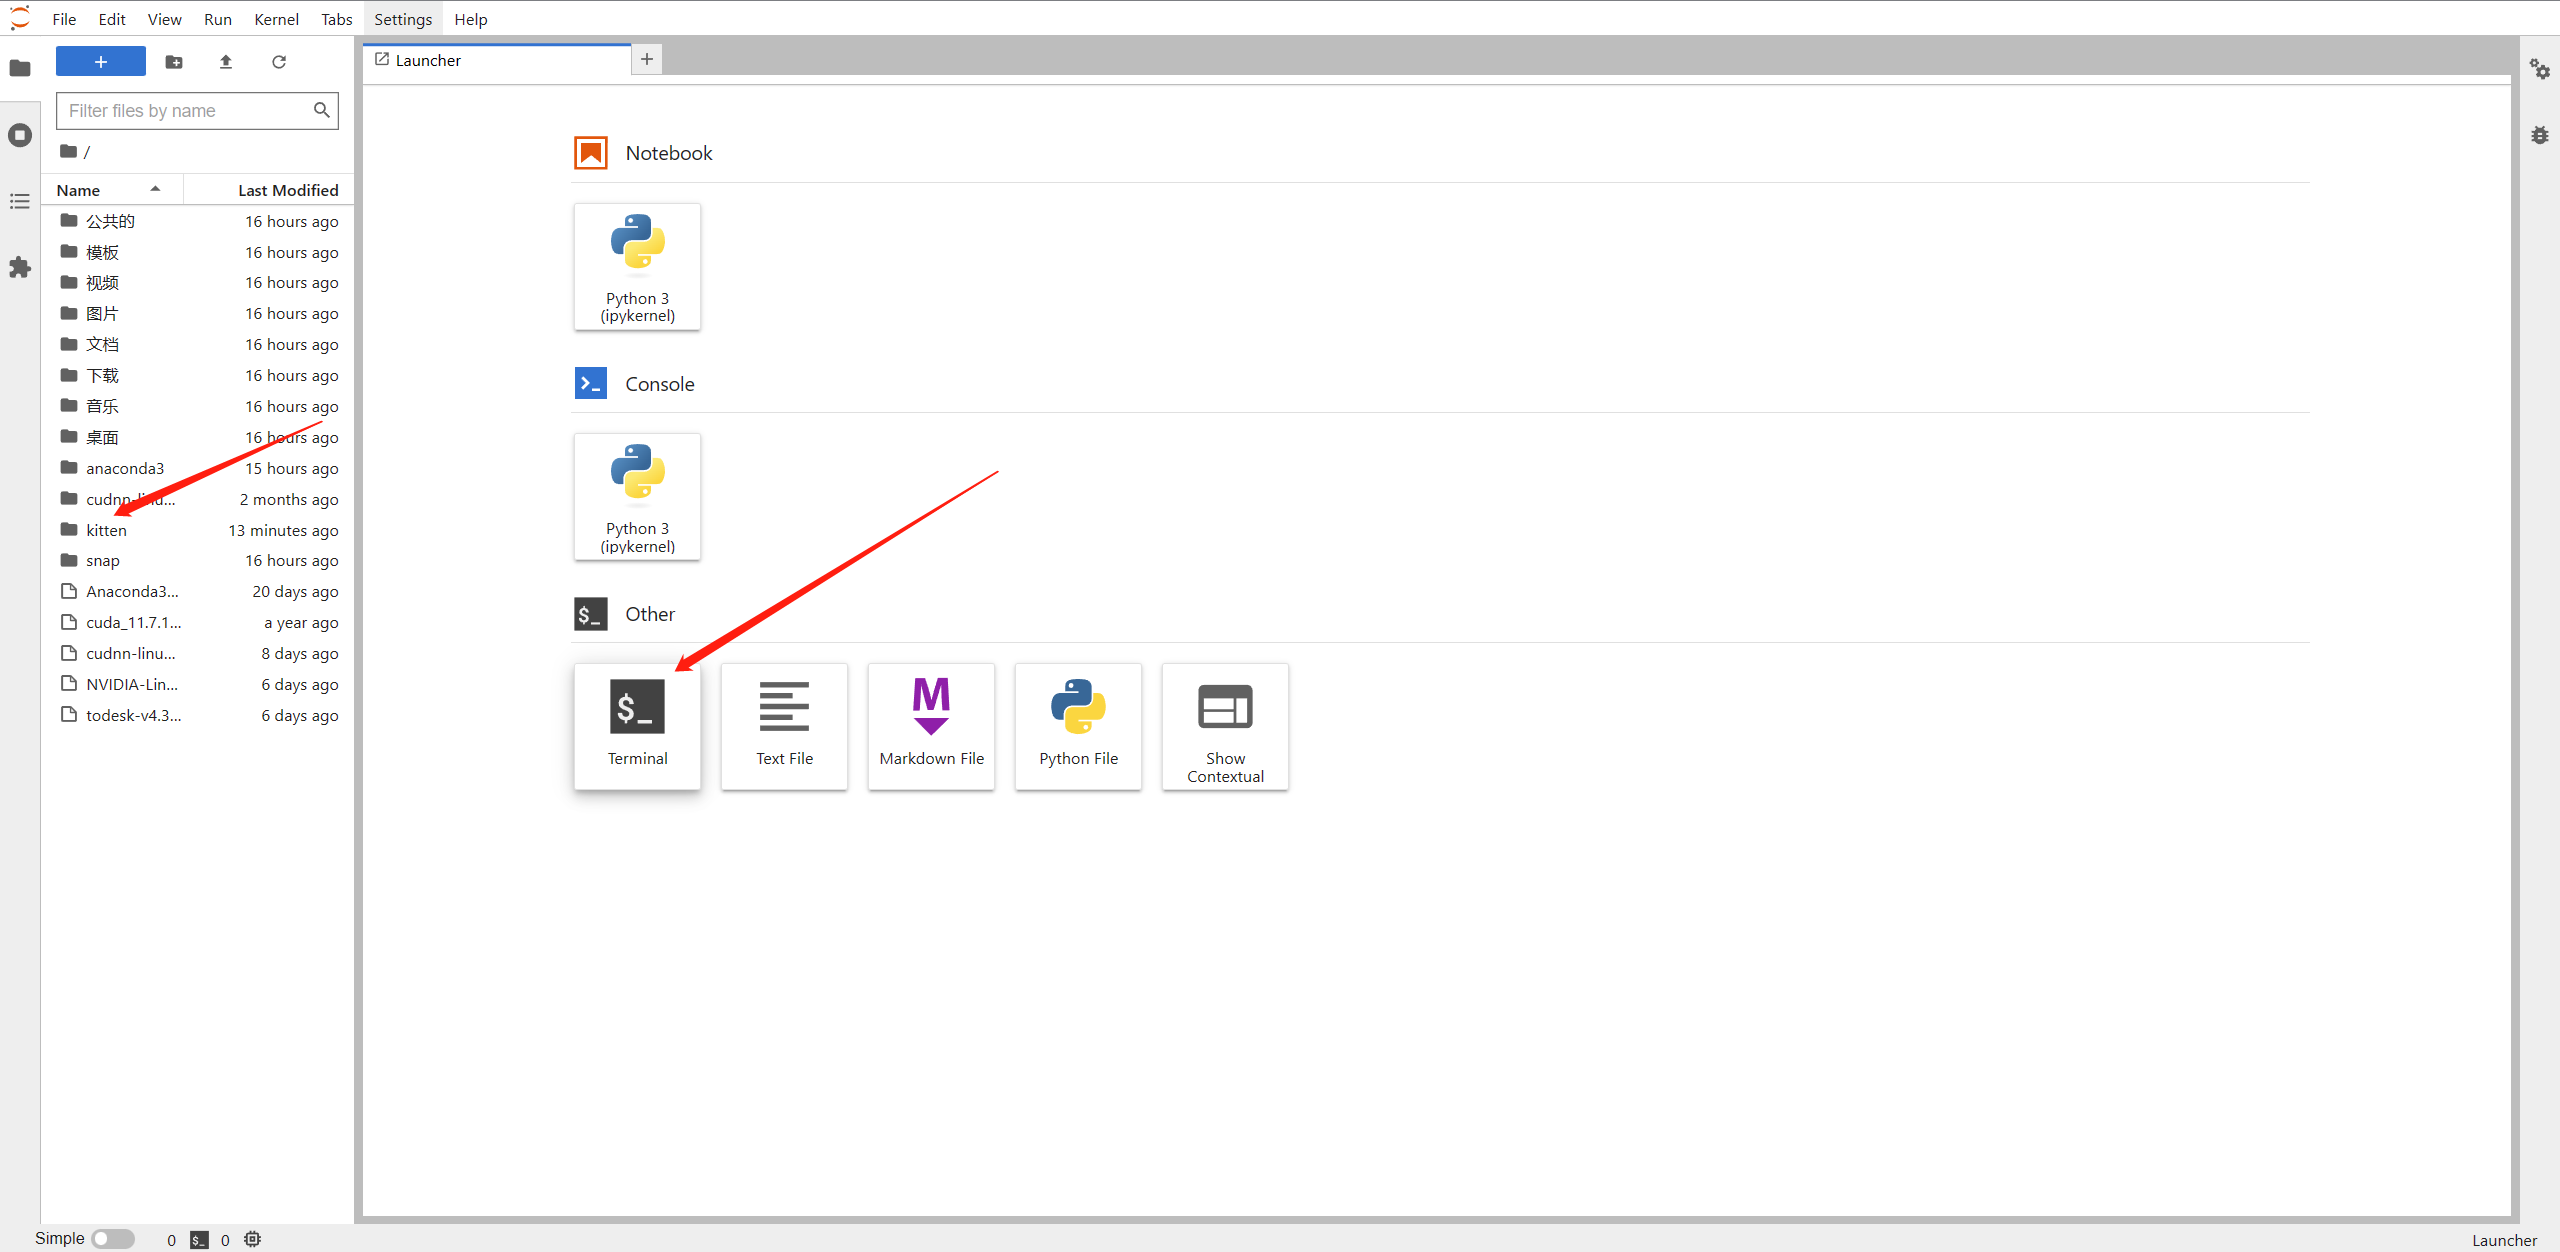Open the Table of Contents sidebar

pos(20,201)
